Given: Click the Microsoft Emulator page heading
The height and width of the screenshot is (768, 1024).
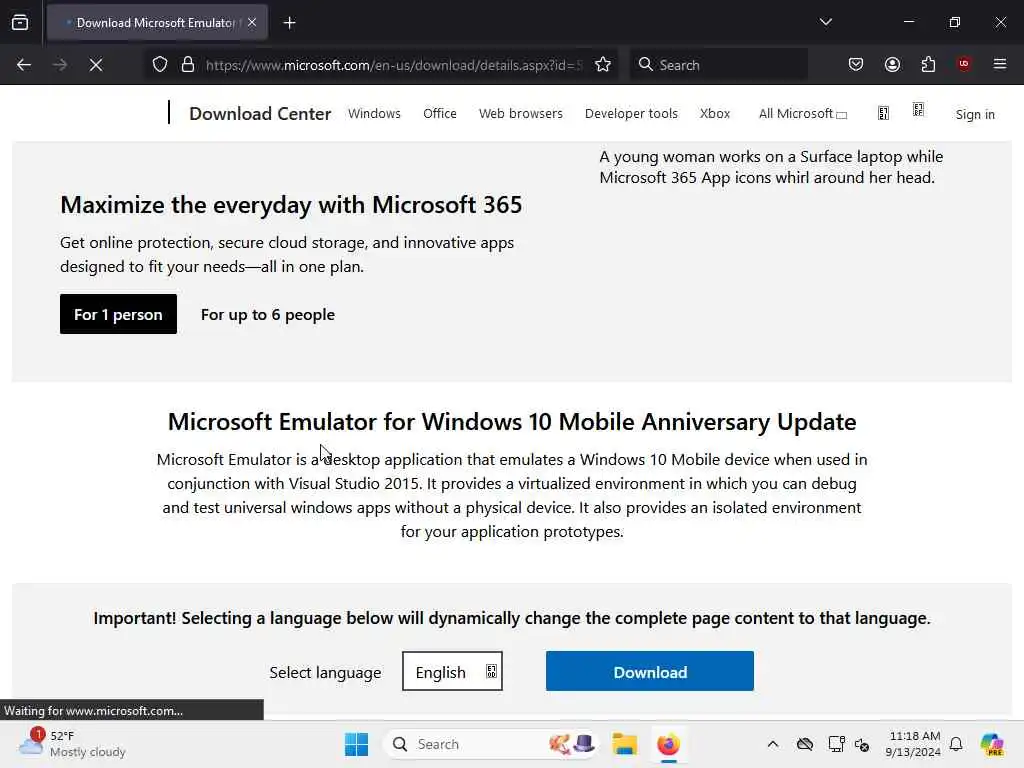Looking at the screenshot, I should (512, 422).
